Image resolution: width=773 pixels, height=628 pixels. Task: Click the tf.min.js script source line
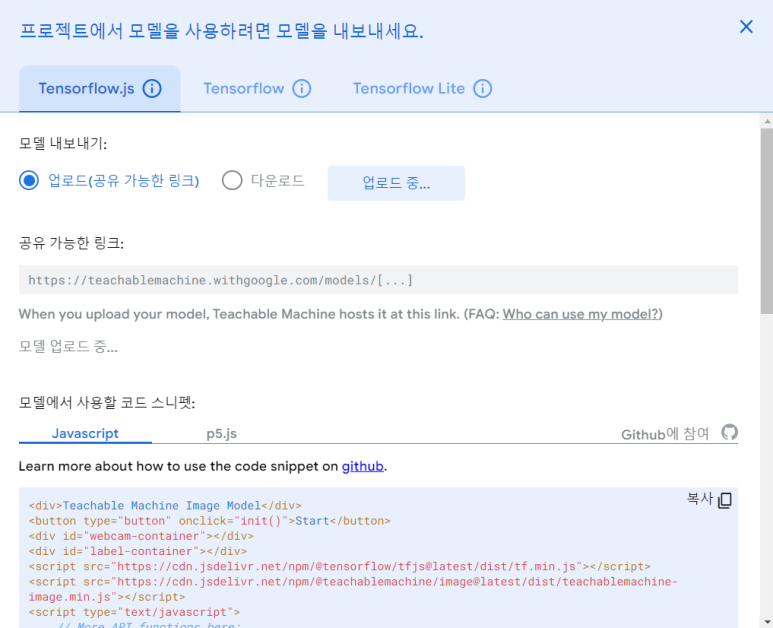click(x=339, y=567)
